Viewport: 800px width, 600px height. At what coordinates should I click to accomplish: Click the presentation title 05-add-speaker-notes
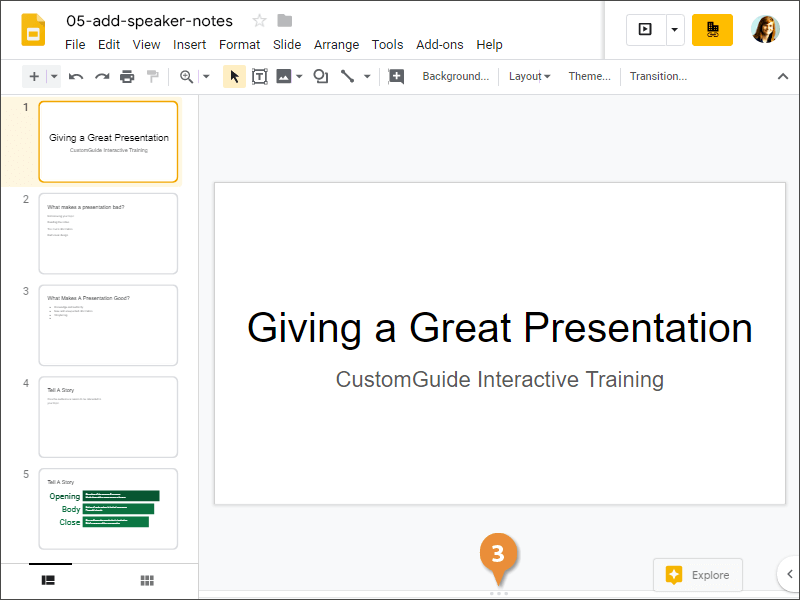(149, 21)
